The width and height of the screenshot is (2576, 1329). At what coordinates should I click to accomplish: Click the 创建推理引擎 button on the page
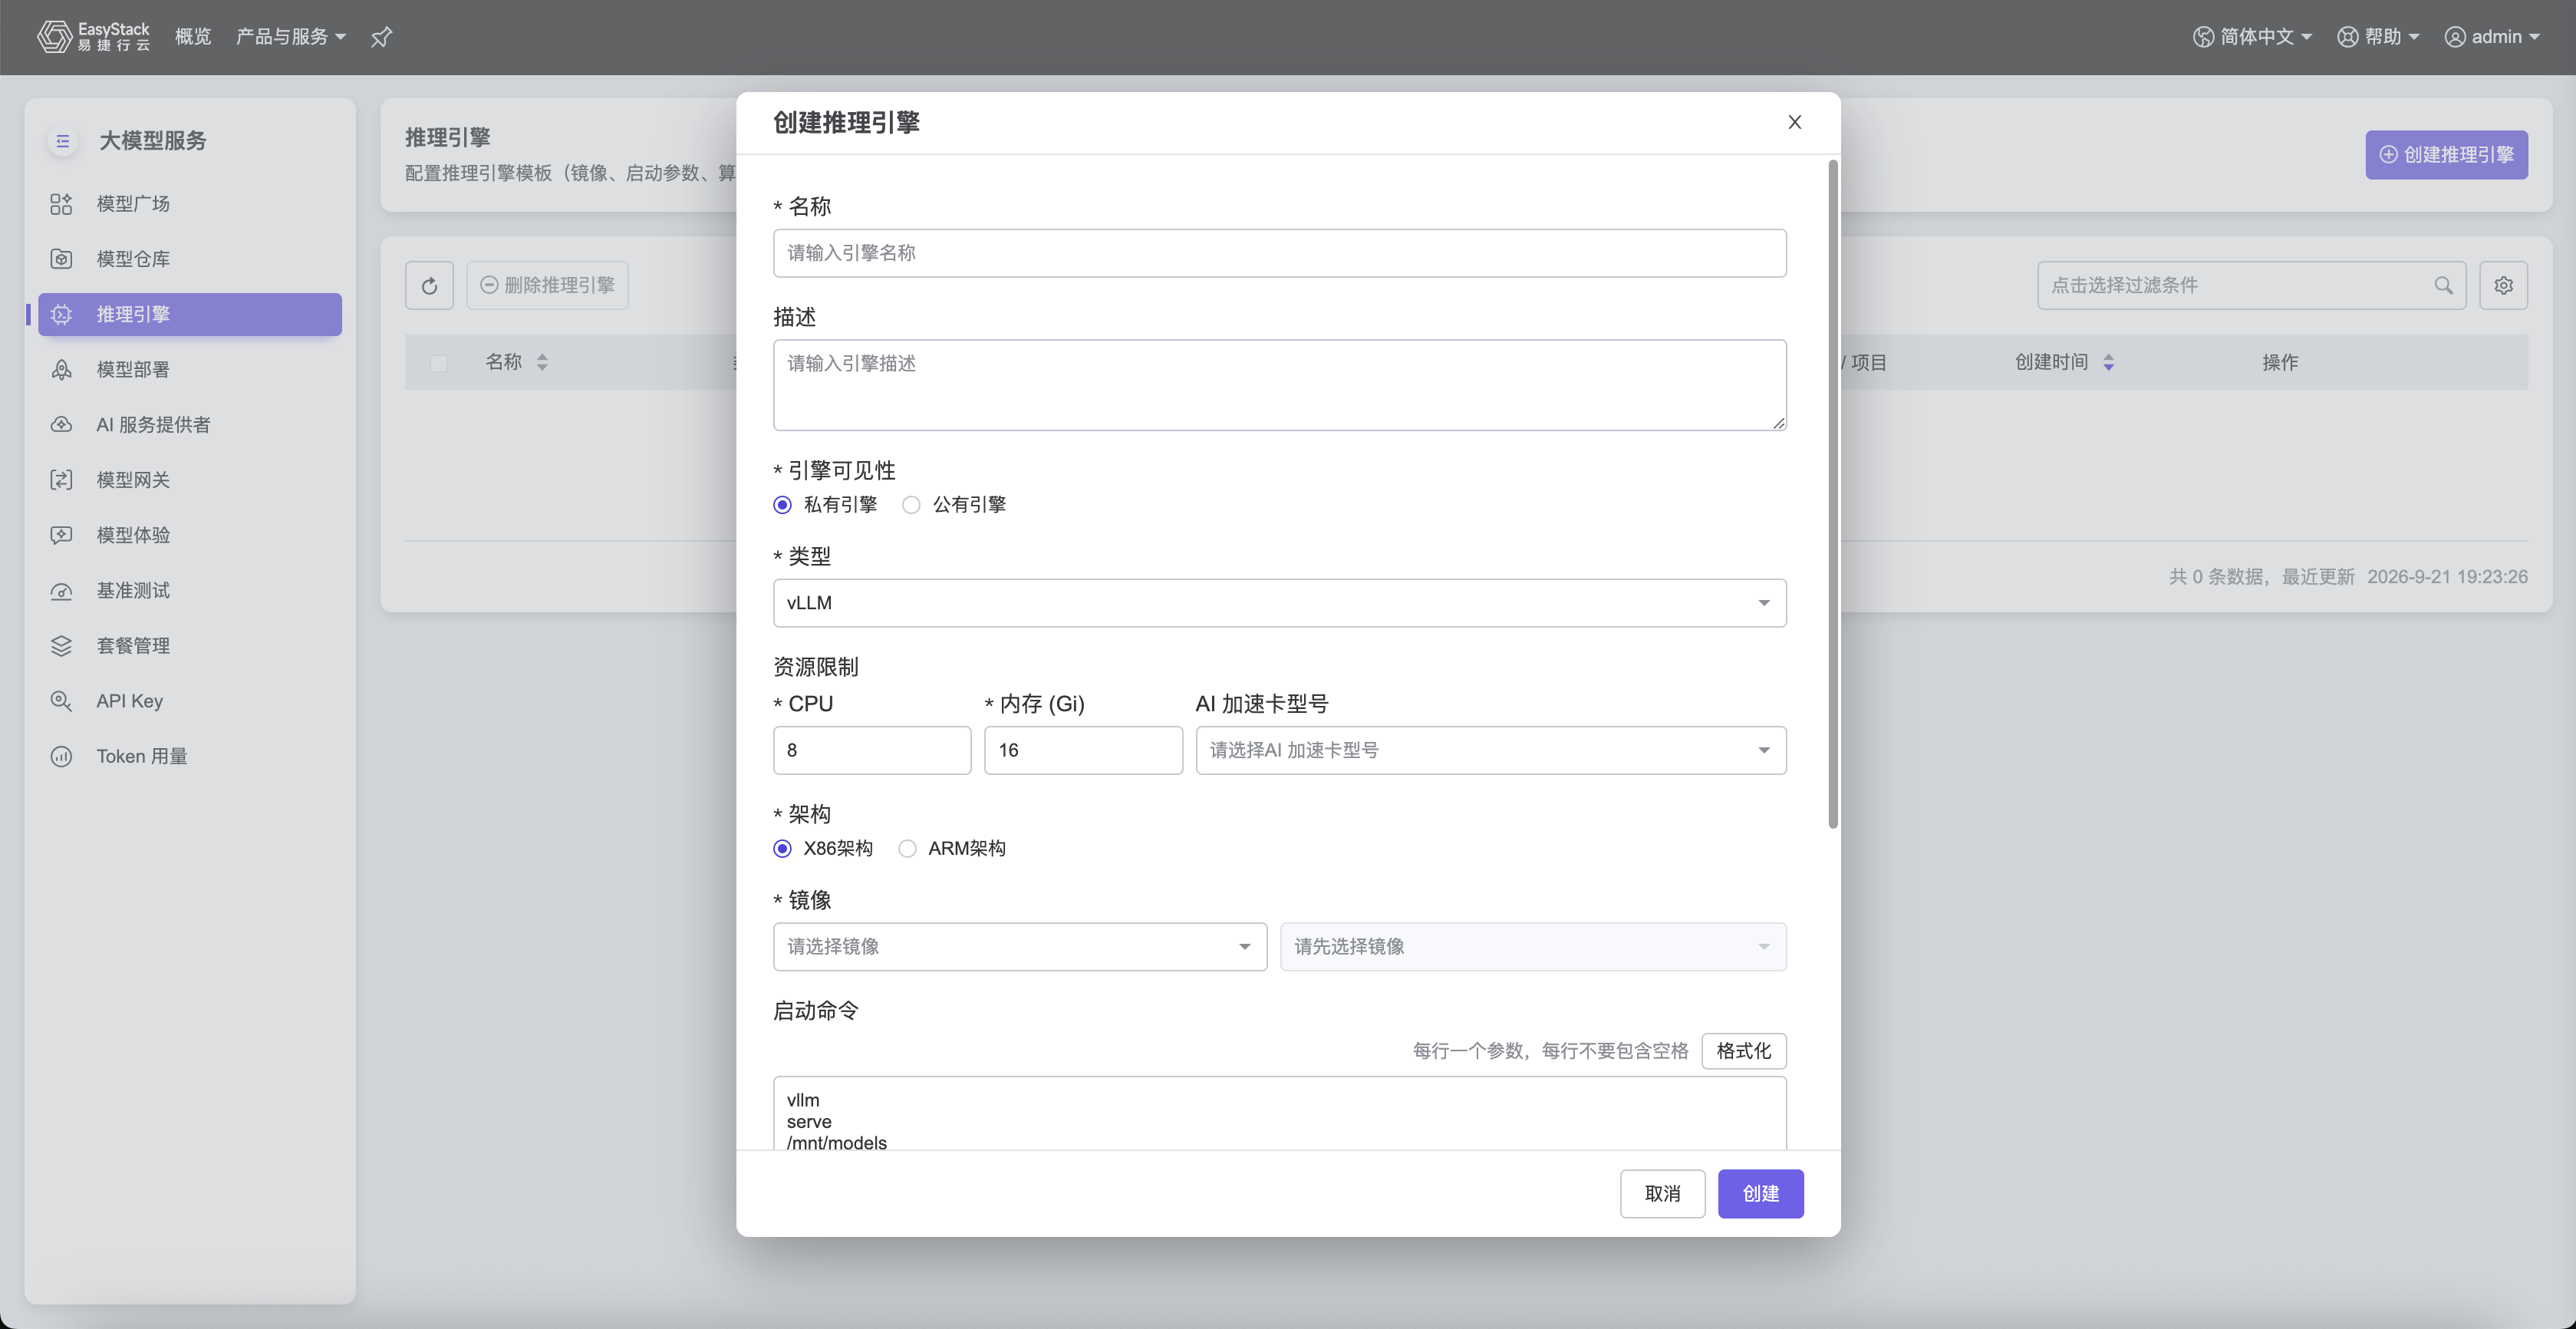(2446, 155)
